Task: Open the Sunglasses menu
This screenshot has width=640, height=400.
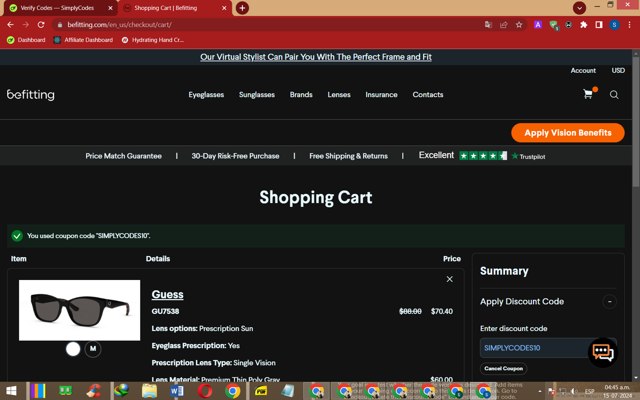Action: [257, 95]
